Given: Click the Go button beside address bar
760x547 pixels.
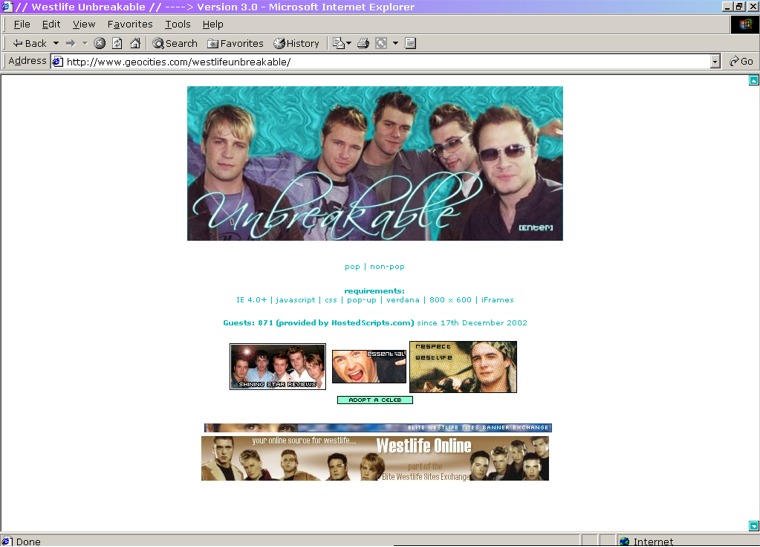Looking at the screenshot, I should (x=741, y=61).
